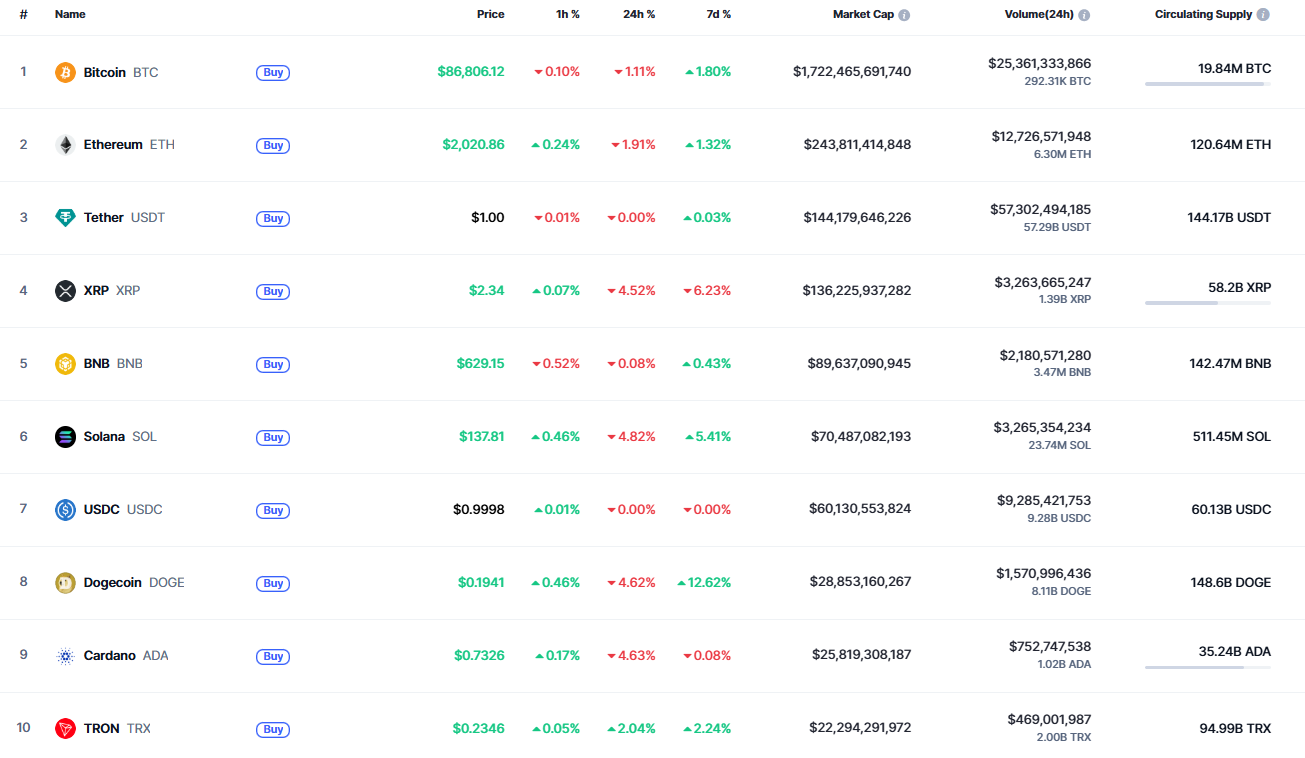The width and height of the screenshot is (1305, 758).
Task: Click USDC's 24h volume $9,285,421,753
Action: pos(1045,501)
